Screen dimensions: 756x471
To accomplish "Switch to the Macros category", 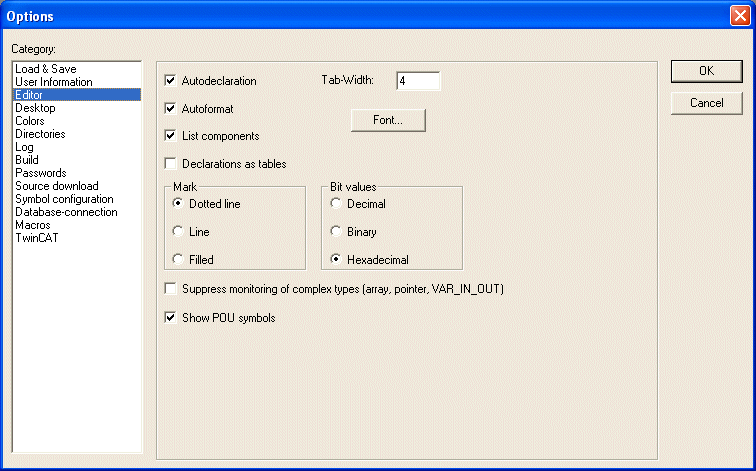I will (77, 225).
